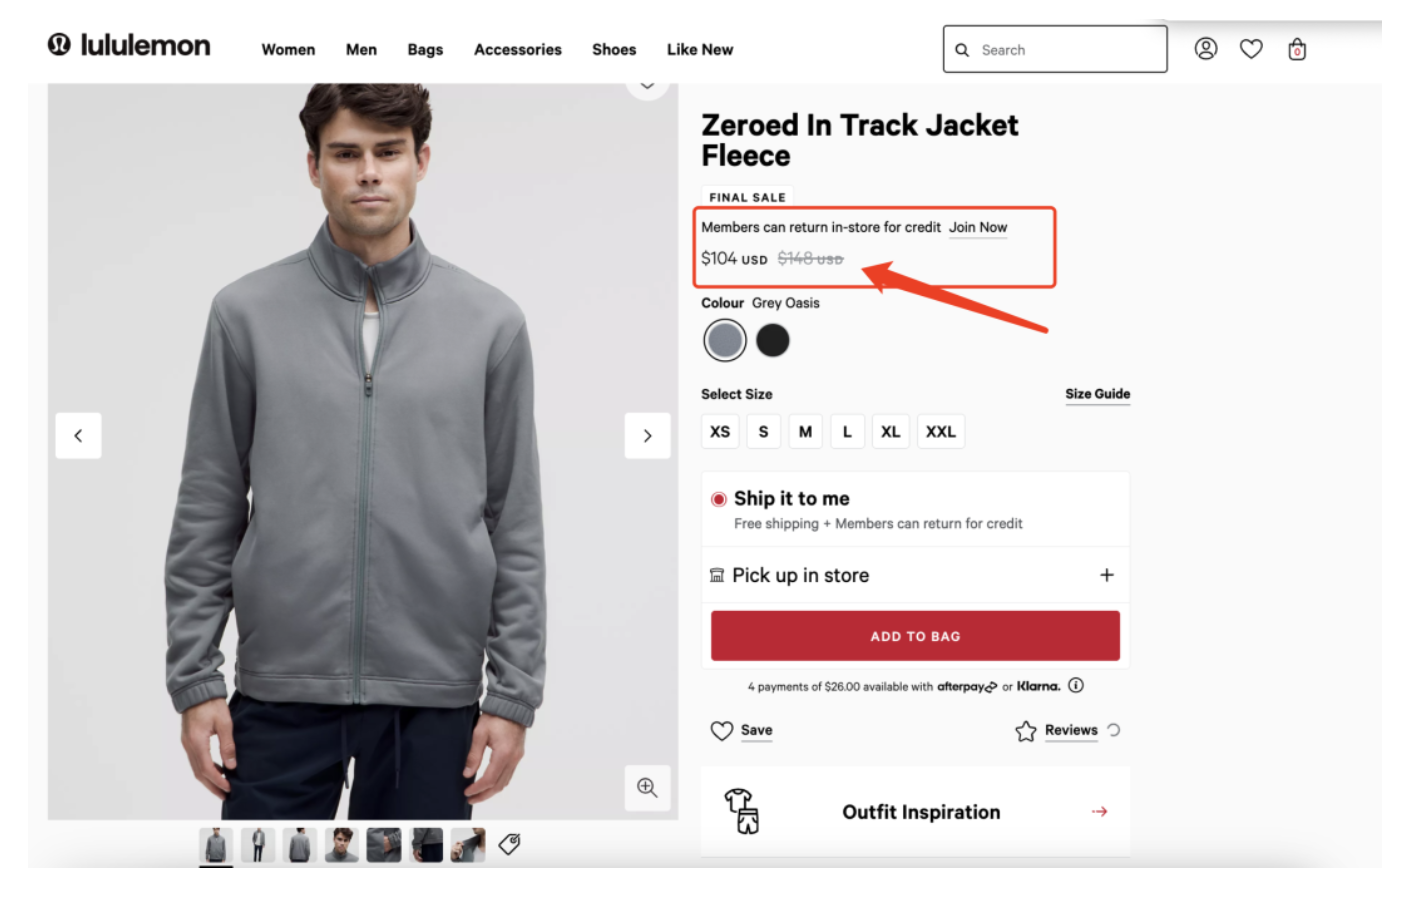Image resolution: width=1412 pixels, height=898 pixels.
Task: Select size XS
Action: 720,432
